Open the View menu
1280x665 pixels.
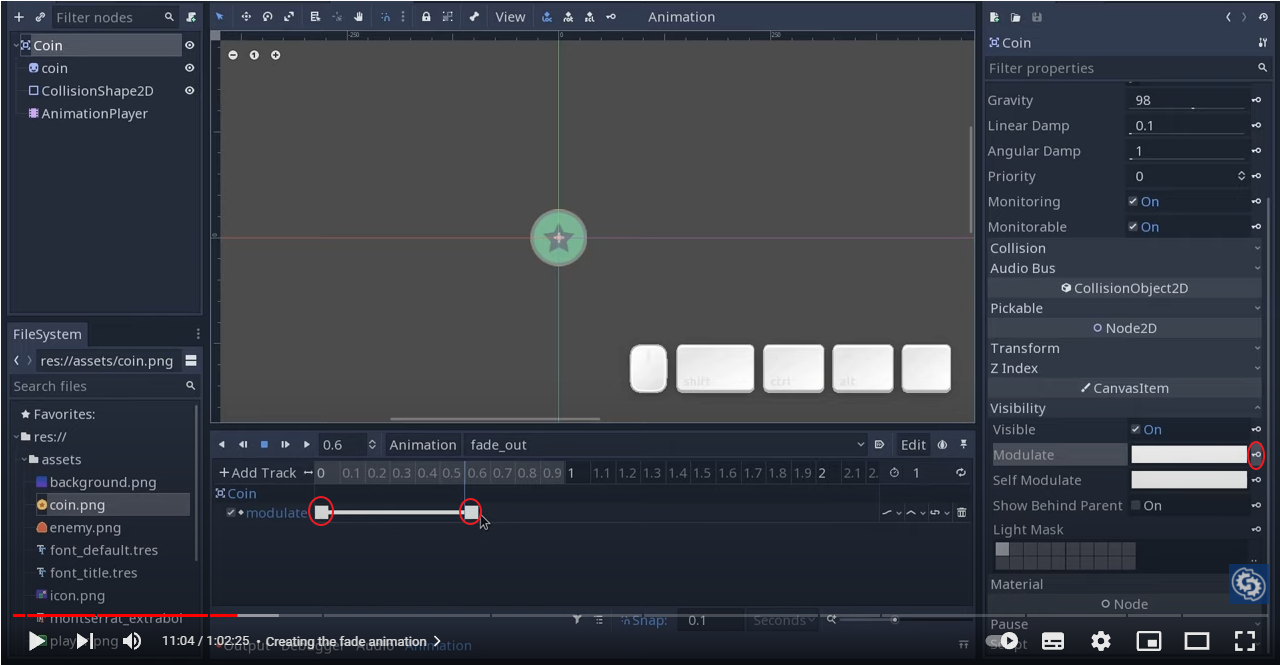click(x=510, y=17)
